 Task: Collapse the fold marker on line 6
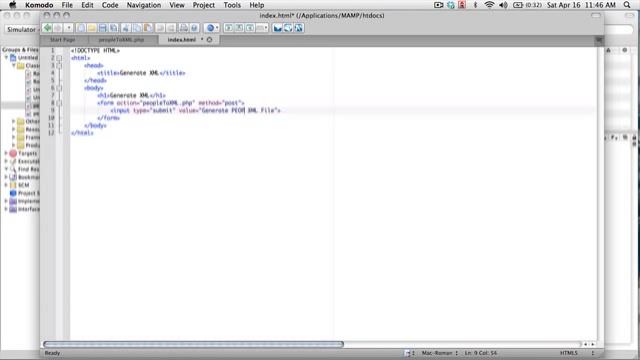click(x=60, y=88)
